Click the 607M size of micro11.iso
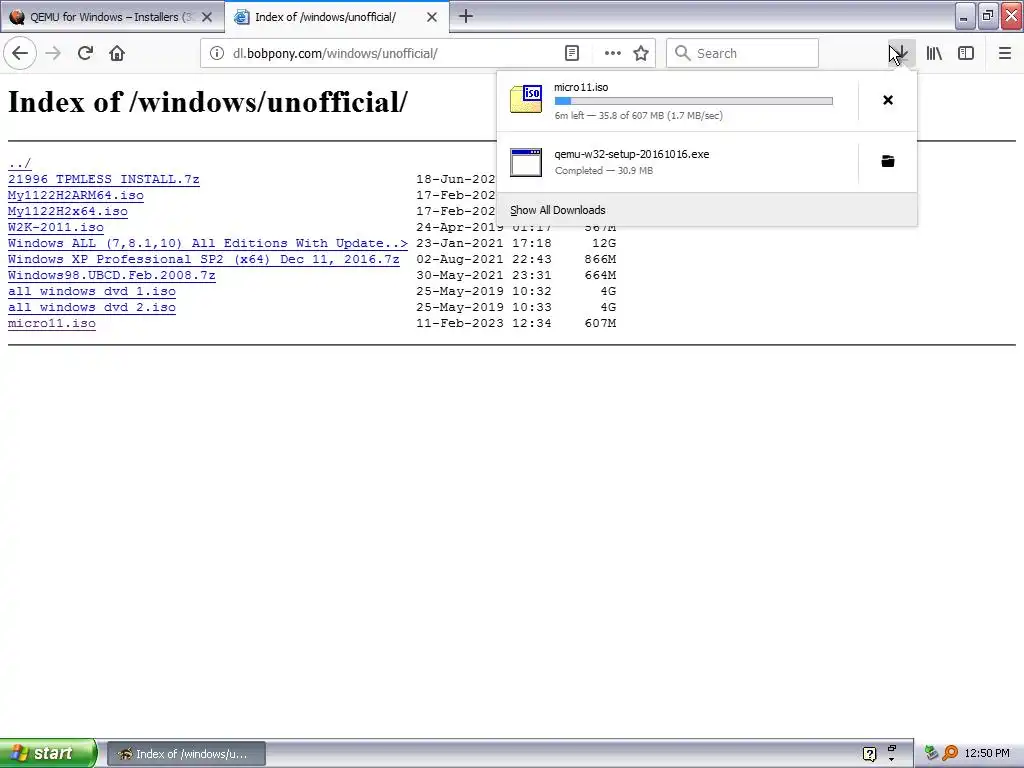 pos(600,323)
